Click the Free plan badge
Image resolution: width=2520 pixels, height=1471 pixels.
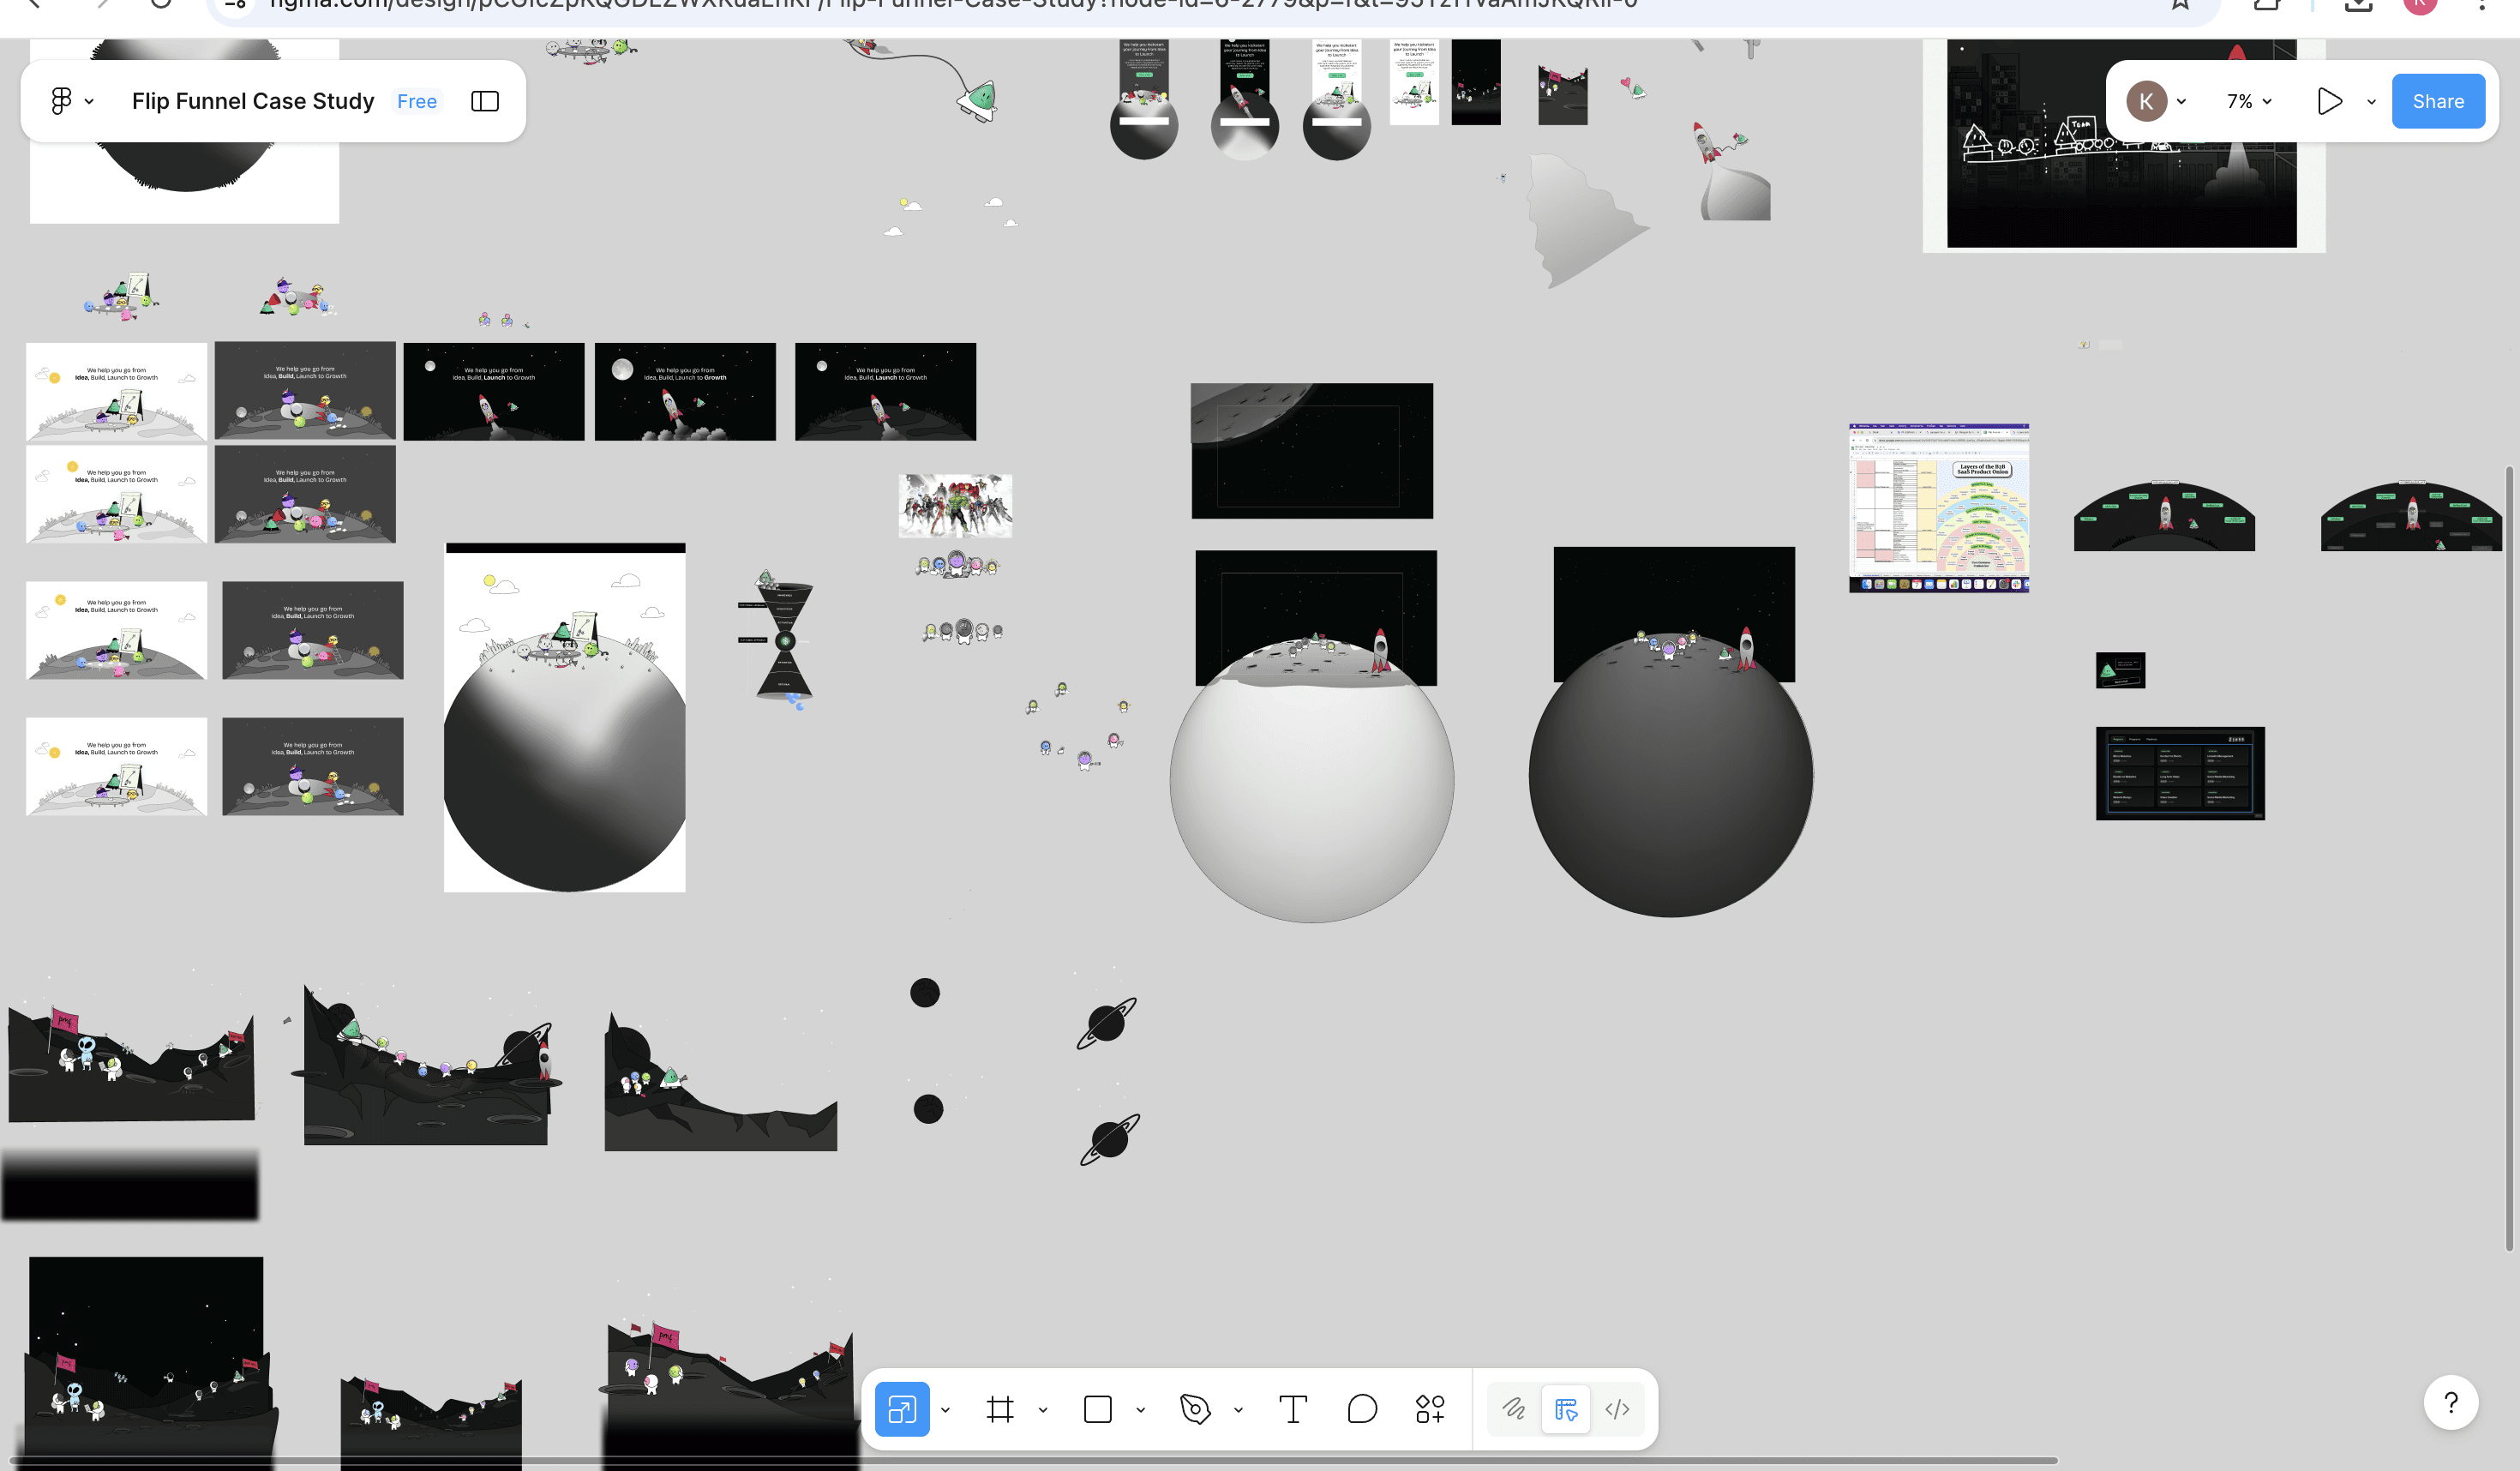click(417, 101)
